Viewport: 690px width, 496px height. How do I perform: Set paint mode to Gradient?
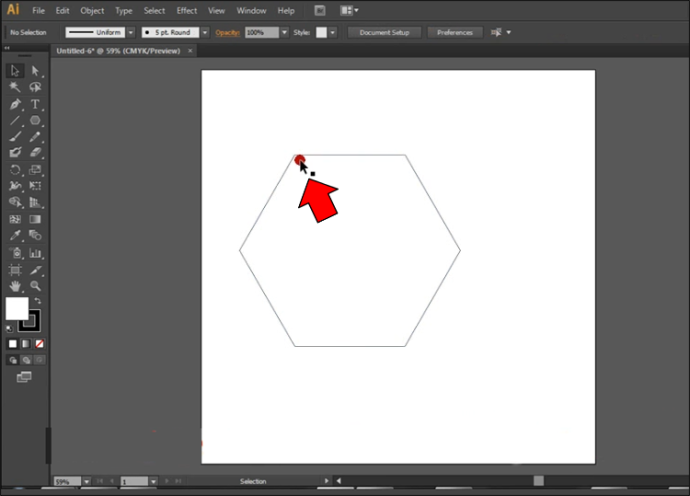26,344
